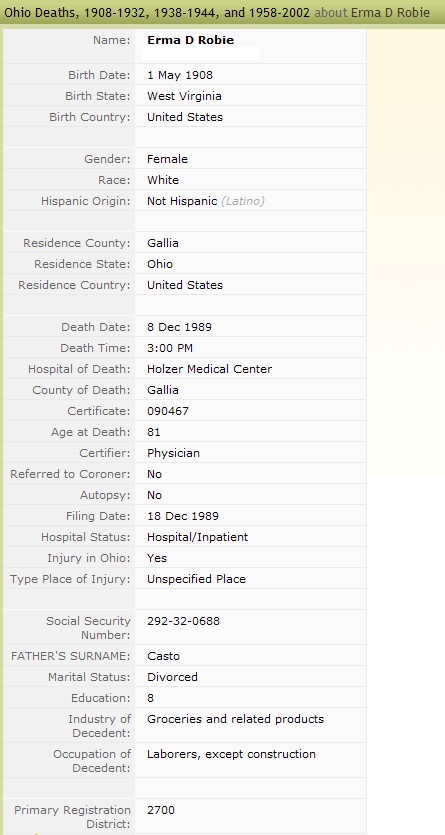The width and height of the screenshot is (445, 835).
Task: Select the Social Security Number value
Action: (183, 621)
